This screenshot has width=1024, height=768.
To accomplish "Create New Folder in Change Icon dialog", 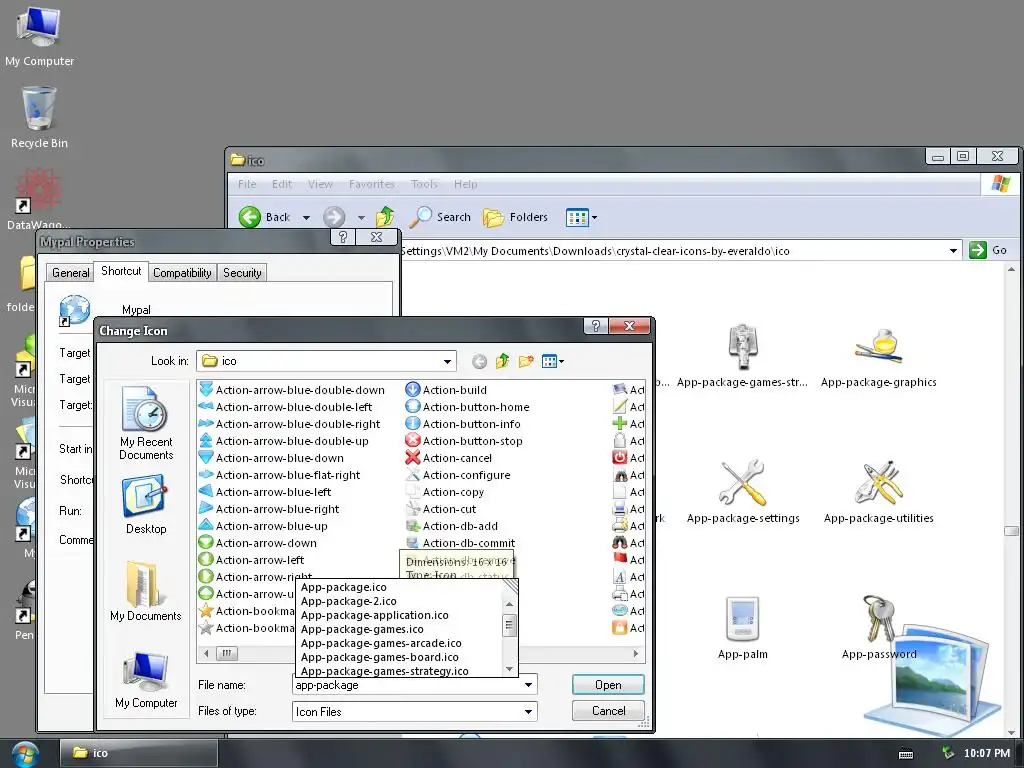I will pos(526,361).
